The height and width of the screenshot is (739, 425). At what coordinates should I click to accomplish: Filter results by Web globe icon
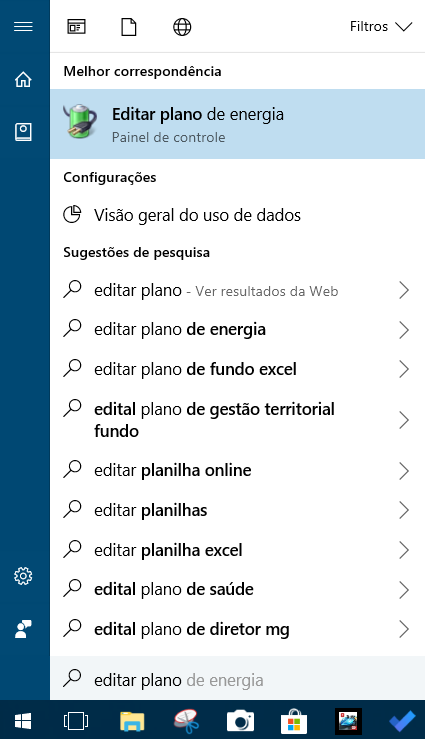(182, 27)
